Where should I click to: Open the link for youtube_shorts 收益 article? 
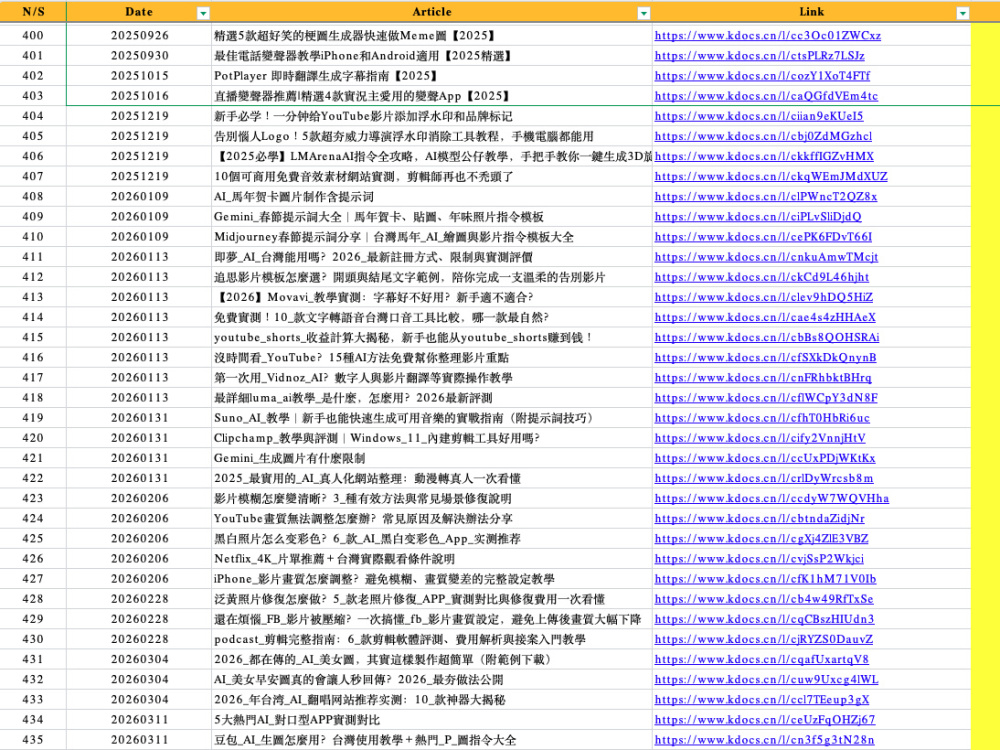tap(767, 337)
